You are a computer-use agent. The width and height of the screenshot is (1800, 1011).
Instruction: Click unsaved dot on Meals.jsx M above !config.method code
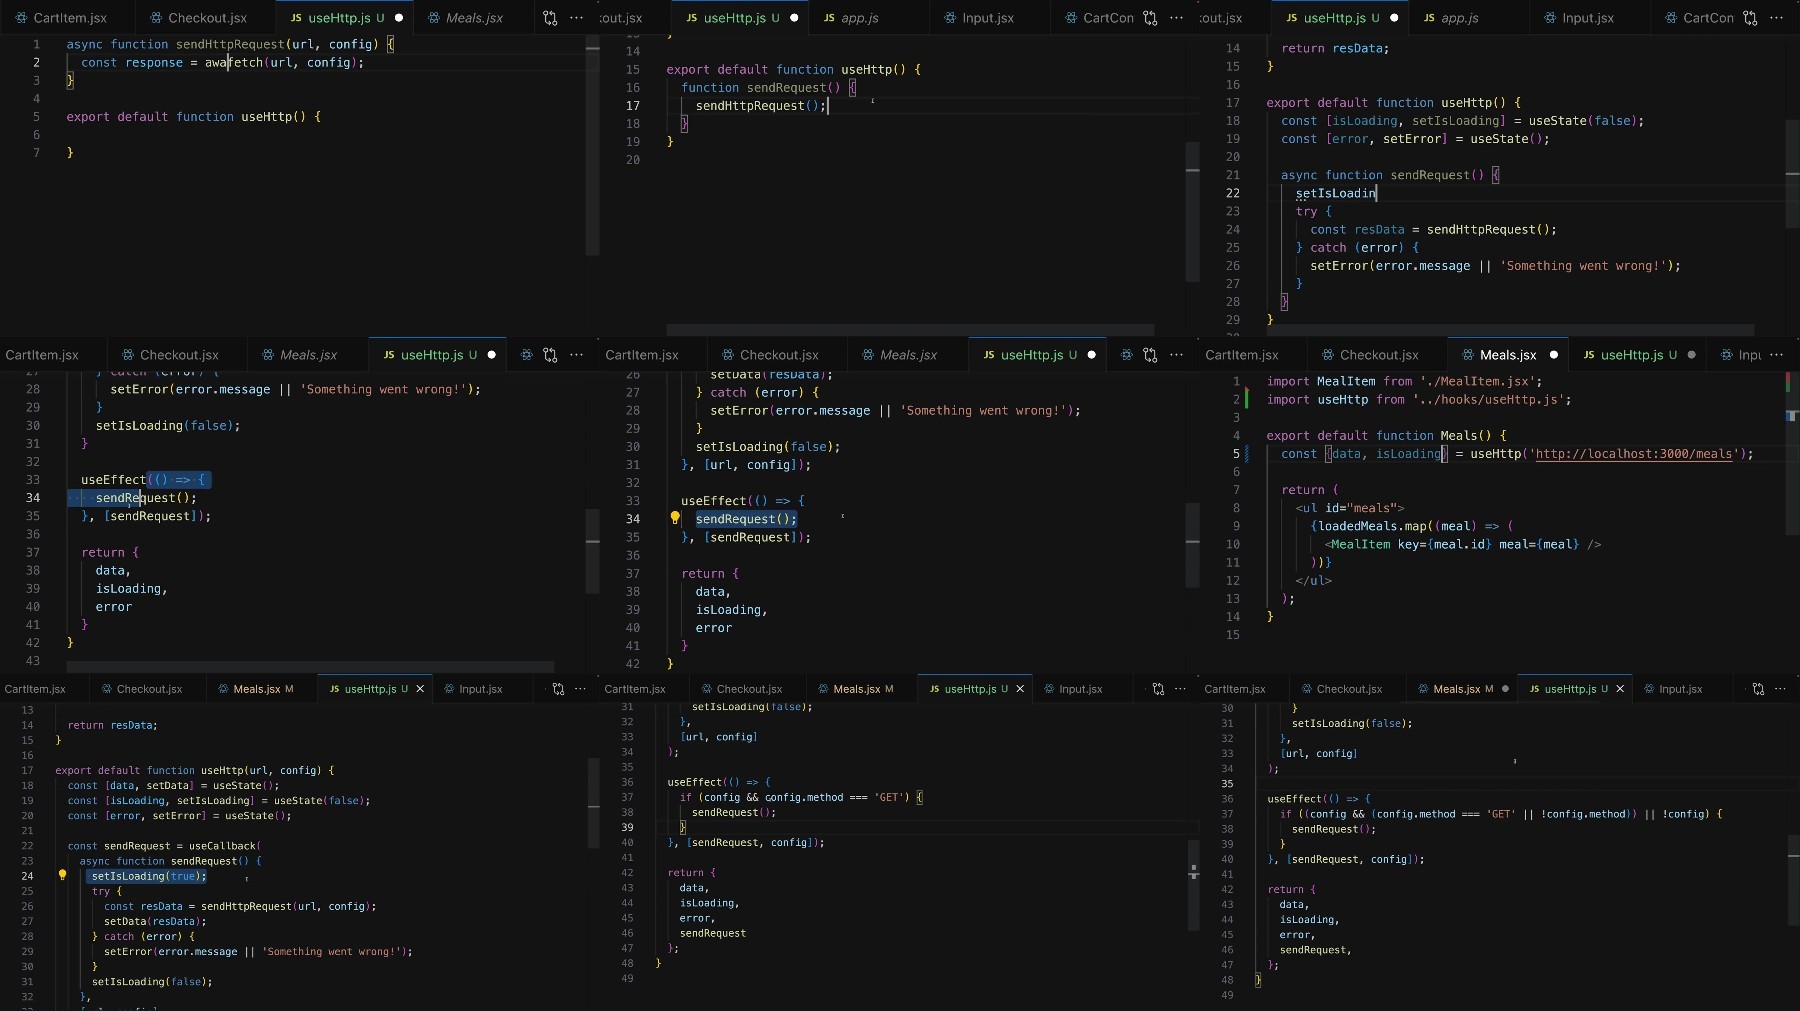click(x=1505, y=689)
